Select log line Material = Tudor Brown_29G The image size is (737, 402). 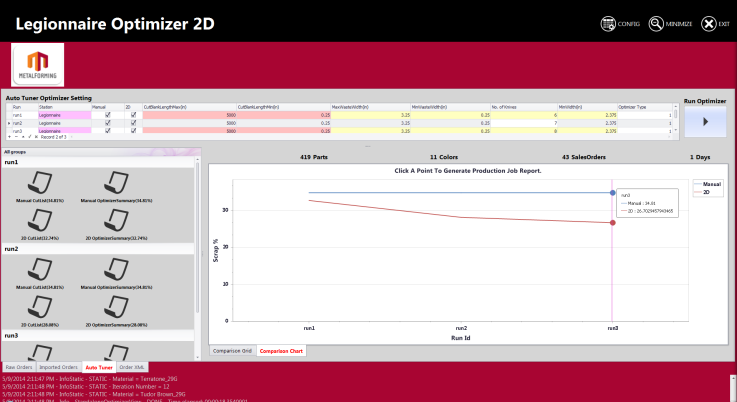click(x=94, y=394)
